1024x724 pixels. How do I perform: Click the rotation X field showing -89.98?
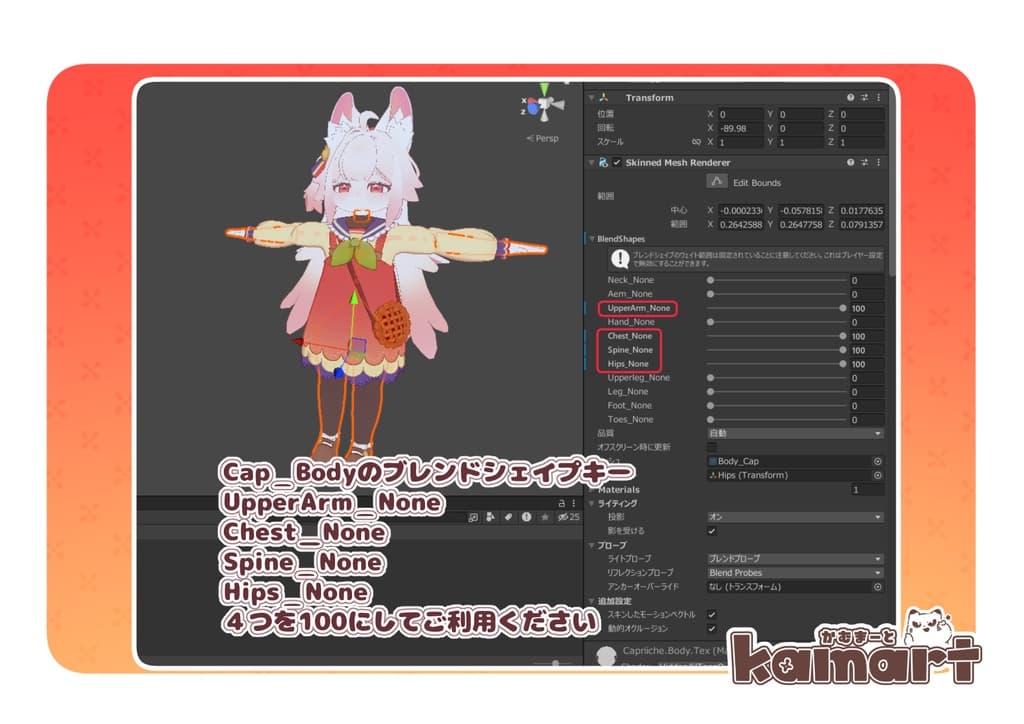(740, 128)
